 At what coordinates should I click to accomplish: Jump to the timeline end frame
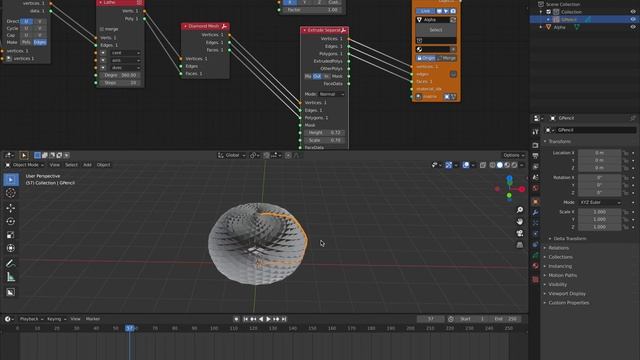(x=284, y=319)
